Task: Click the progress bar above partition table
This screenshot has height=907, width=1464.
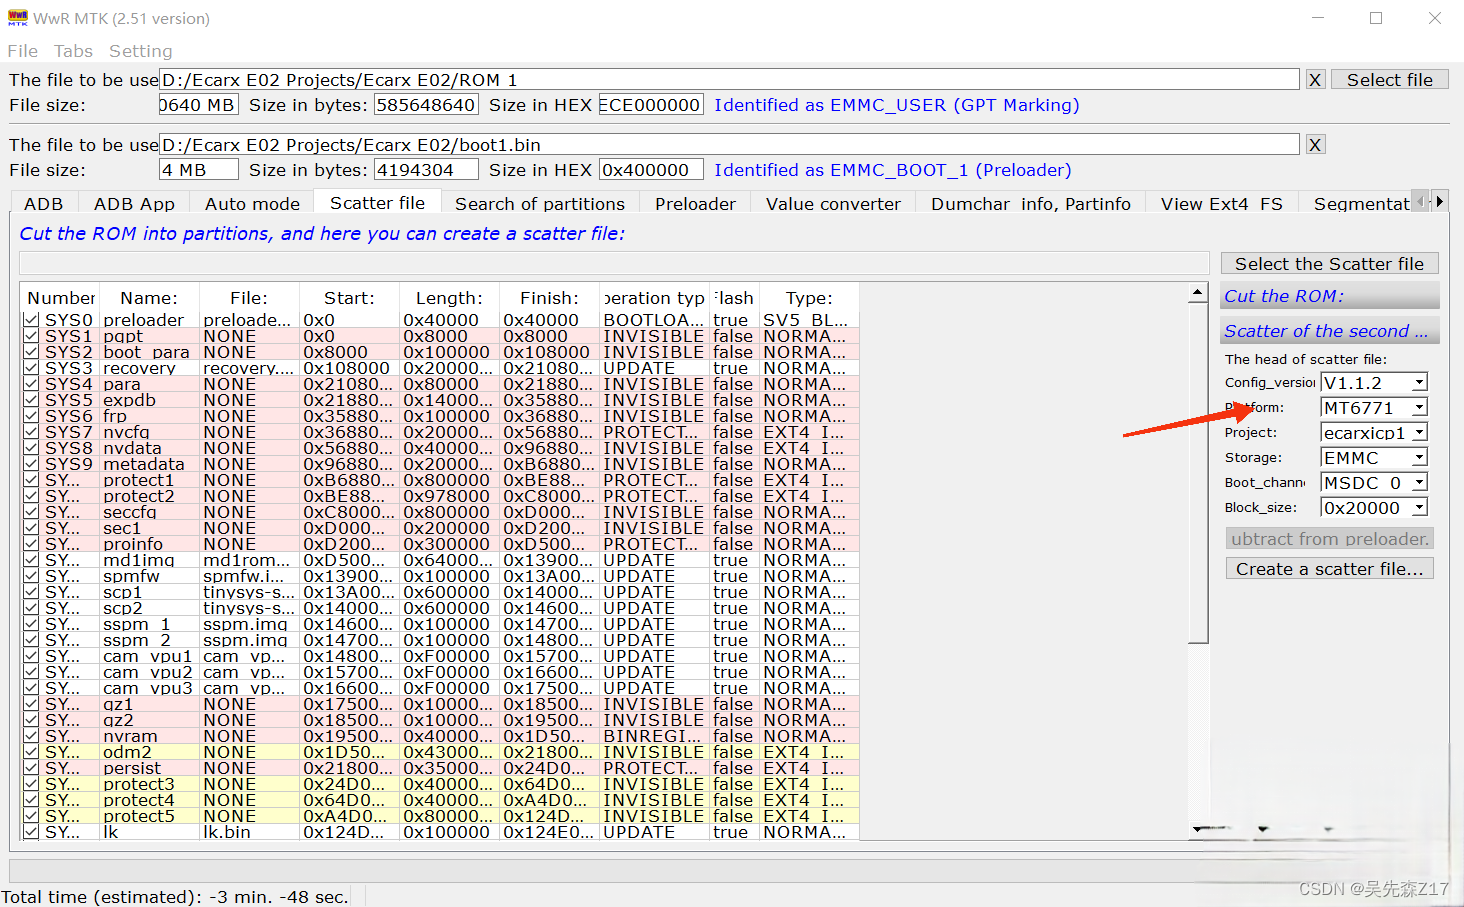Action: (614, 263)
